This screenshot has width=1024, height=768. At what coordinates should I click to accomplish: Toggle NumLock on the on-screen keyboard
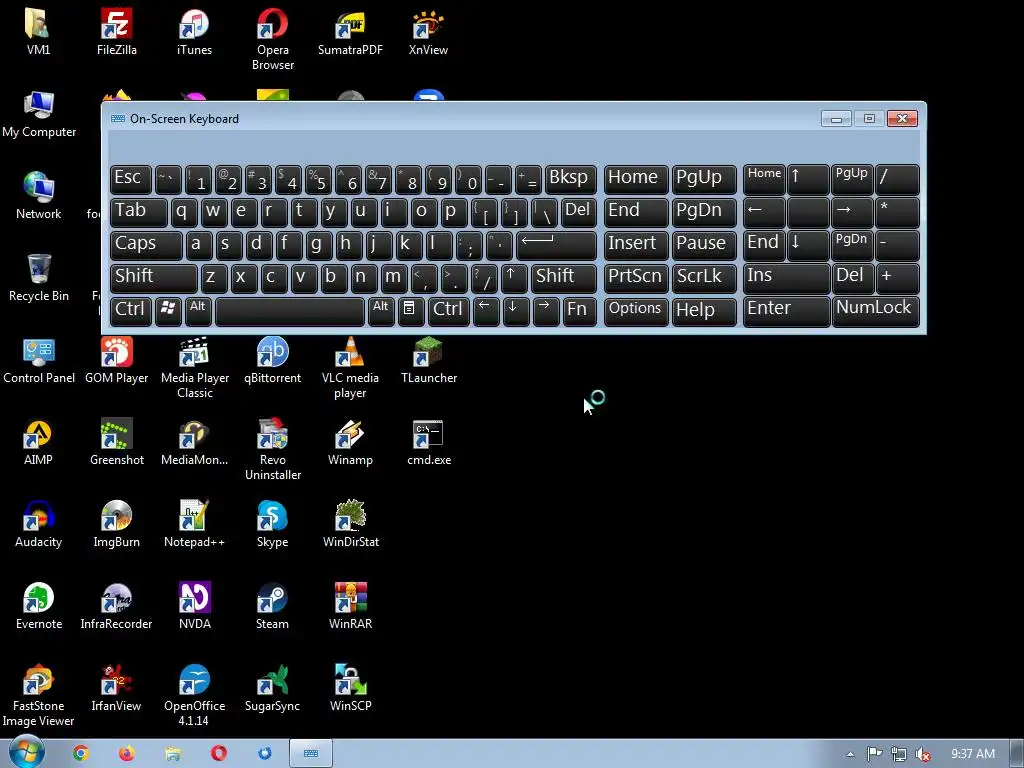(874, 311)
